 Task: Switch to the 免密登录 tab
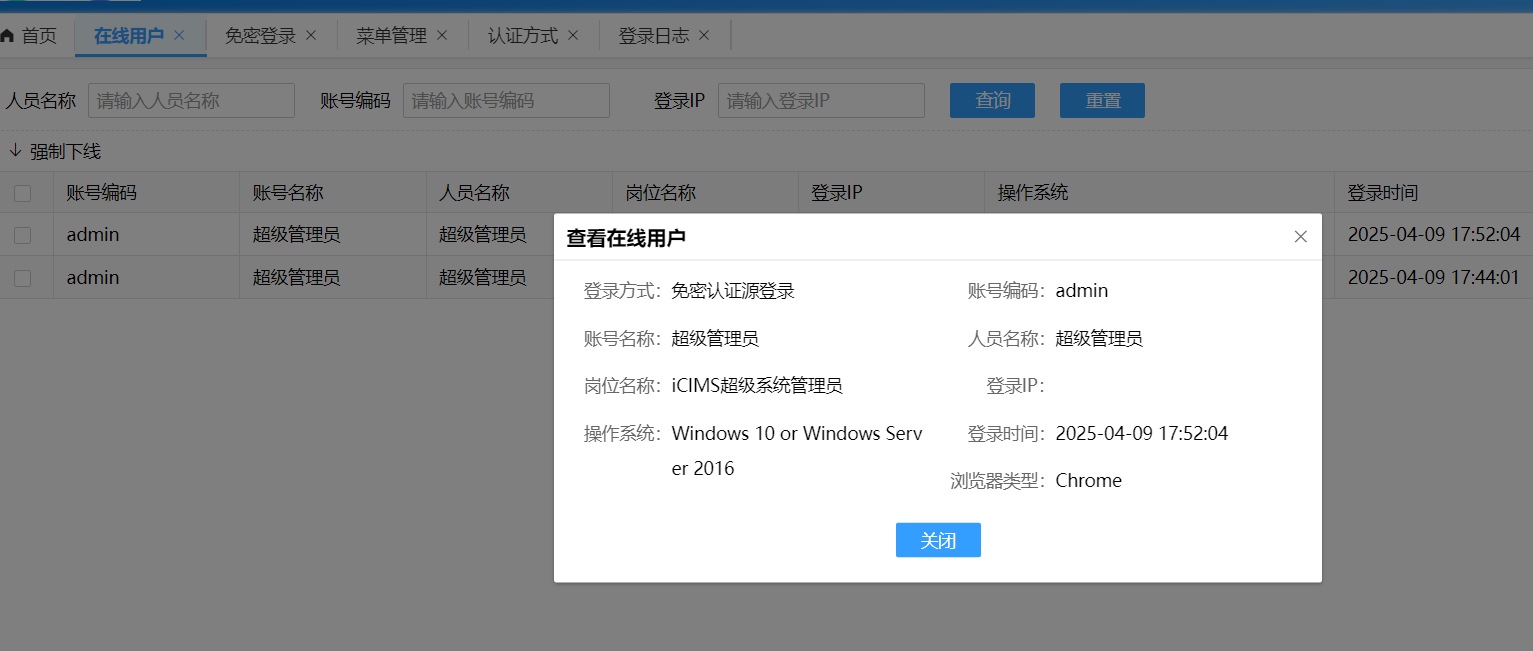[x=260, y=36]
